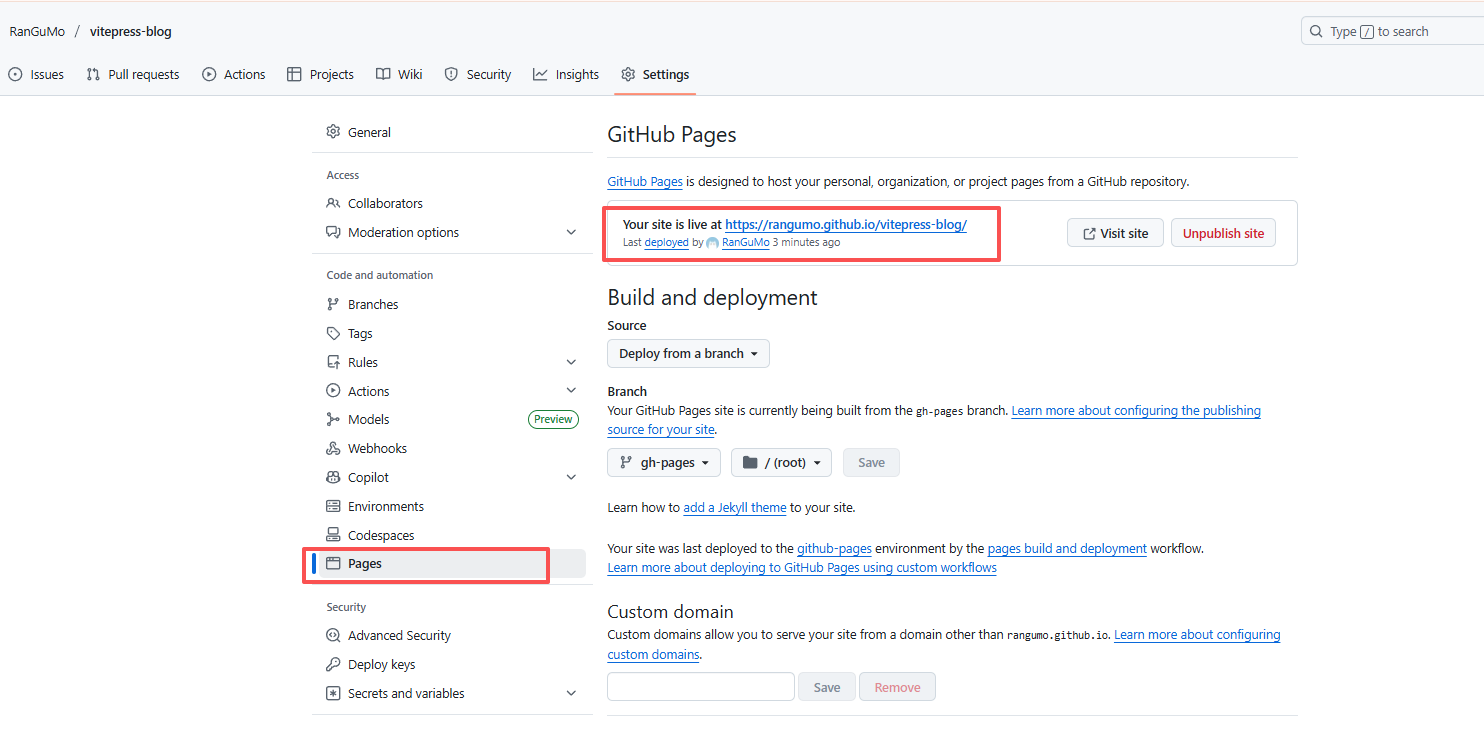Click the Advanced Security shield icon
This screenshot has height=729, width=1484.
pyautogui.click(x=334, y=635)
